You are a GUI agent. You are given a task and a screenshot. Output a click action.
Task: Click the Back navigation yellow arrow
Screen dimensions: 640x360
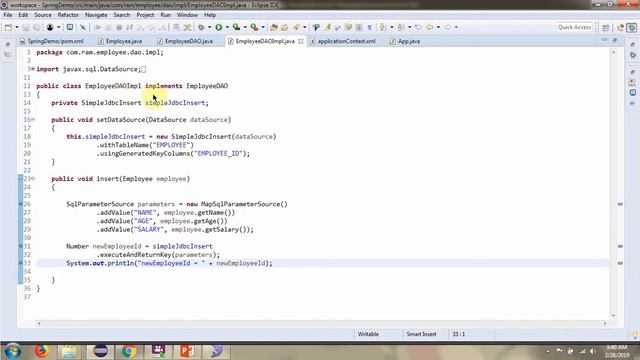point(429,27)
